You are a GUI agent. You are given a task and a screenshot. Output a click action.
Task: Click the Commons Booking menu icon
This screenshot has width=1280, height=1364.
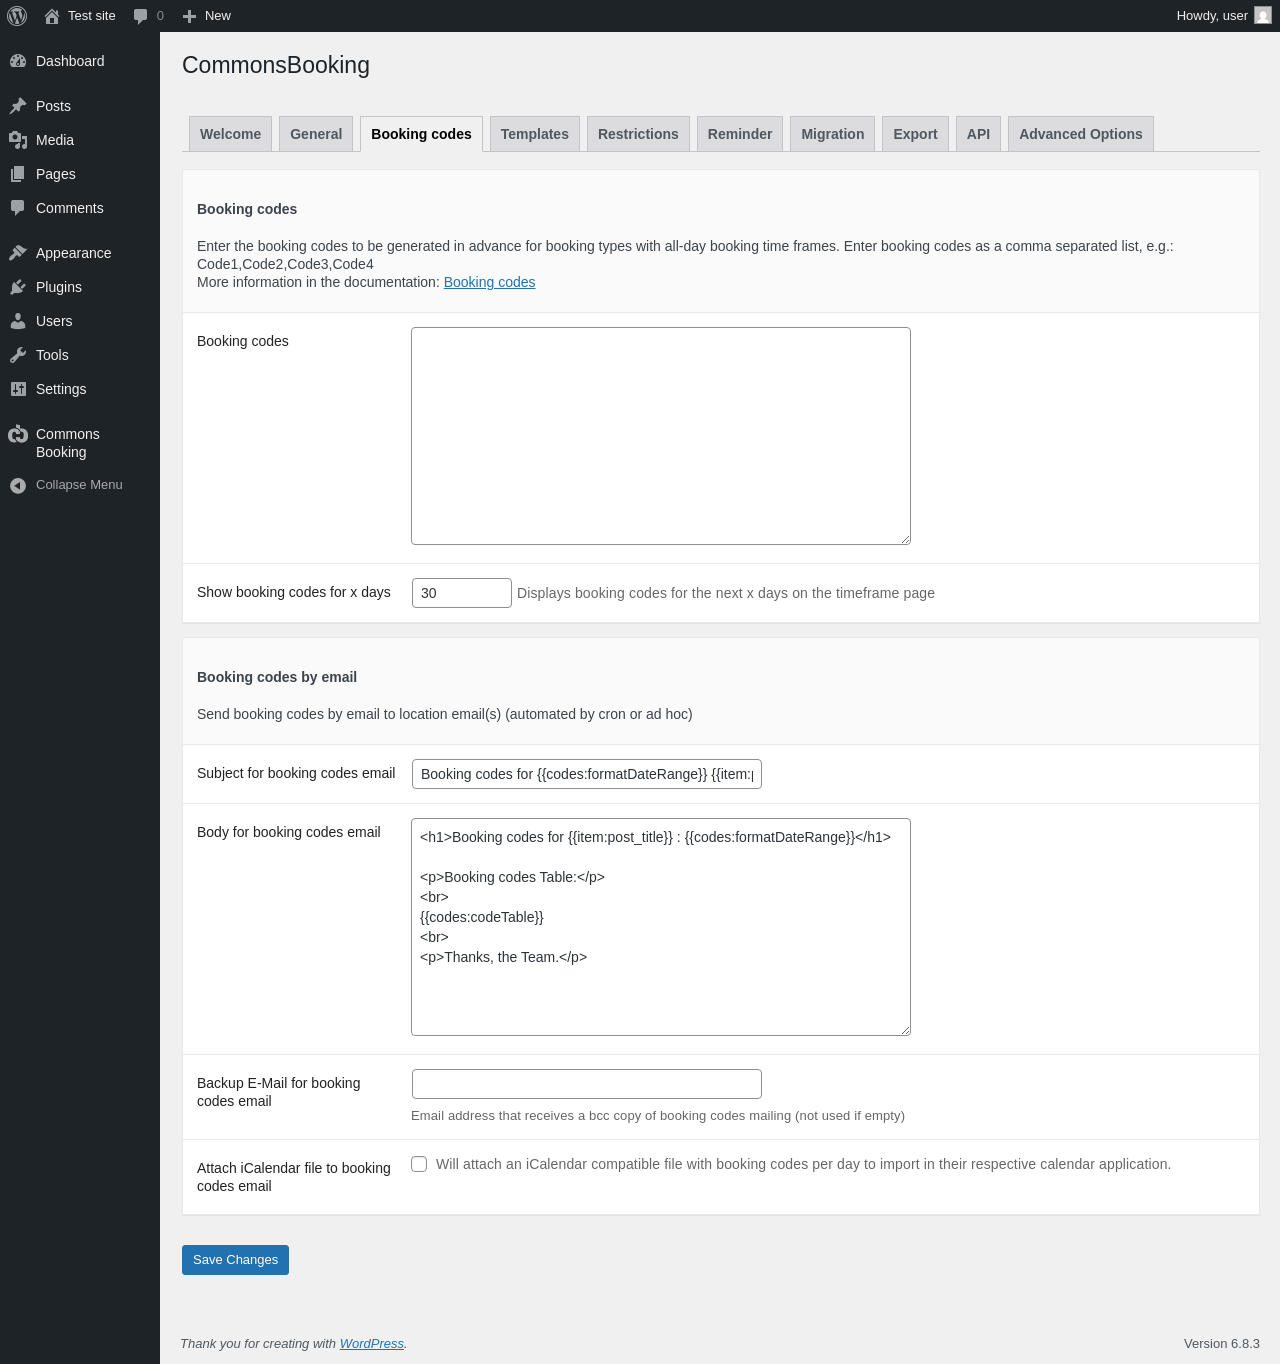pyautogui.click(x=18, y=434)
